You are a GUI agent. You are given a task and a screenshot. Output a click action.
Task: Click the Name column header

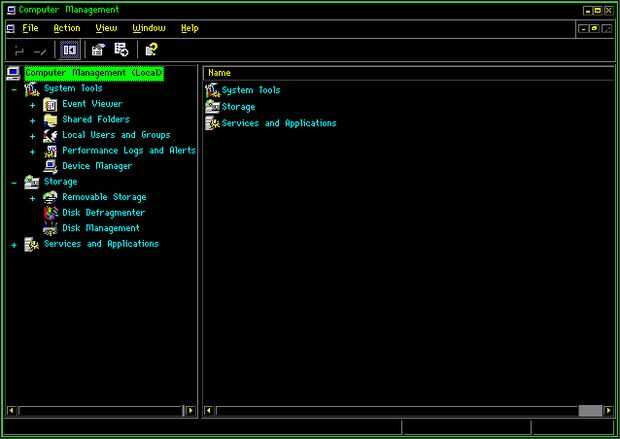click(409, 73)
